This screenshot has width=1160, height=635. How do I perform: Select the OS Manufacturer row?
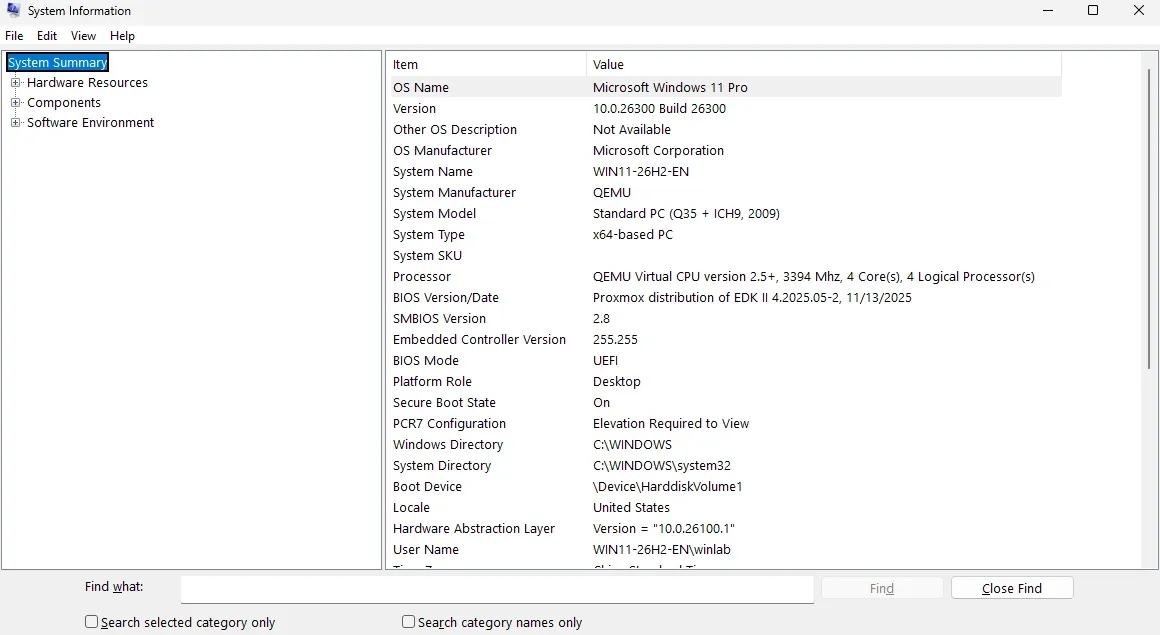(x=726, y=150)
